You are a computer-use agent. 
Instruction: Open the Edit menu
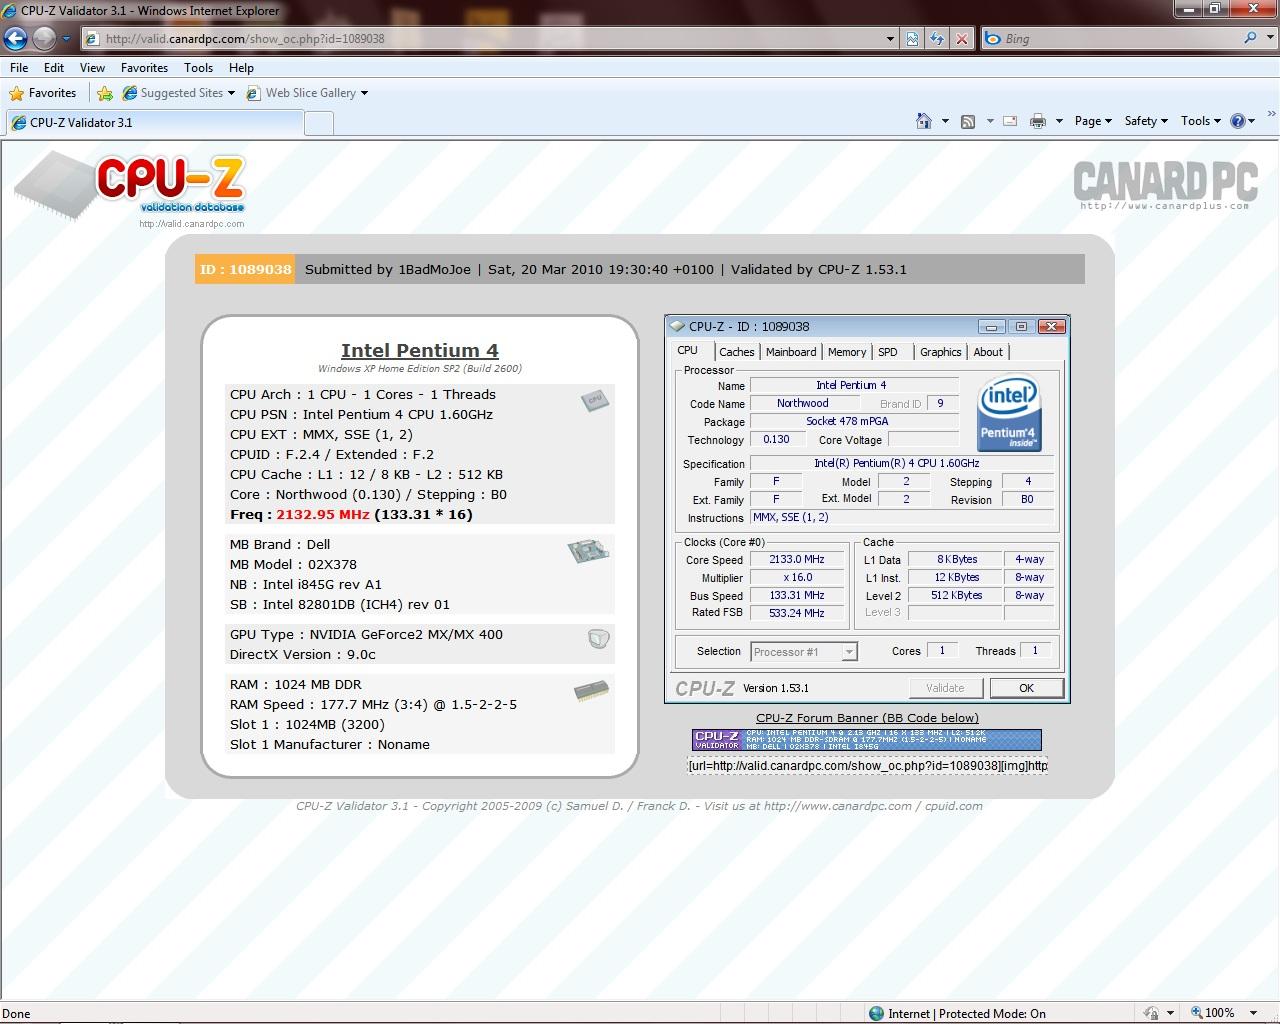click(x=54, y=68)
